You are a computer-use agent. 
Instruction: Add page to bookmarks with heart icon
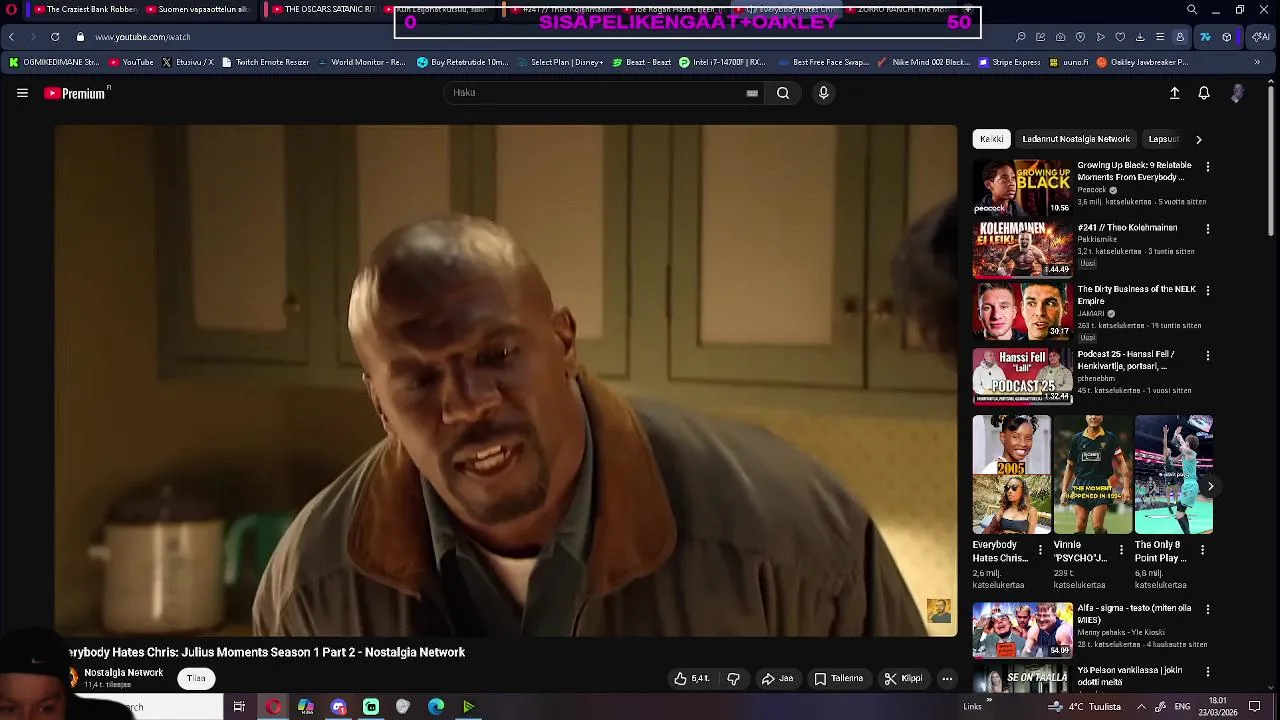click(1120, 37)
